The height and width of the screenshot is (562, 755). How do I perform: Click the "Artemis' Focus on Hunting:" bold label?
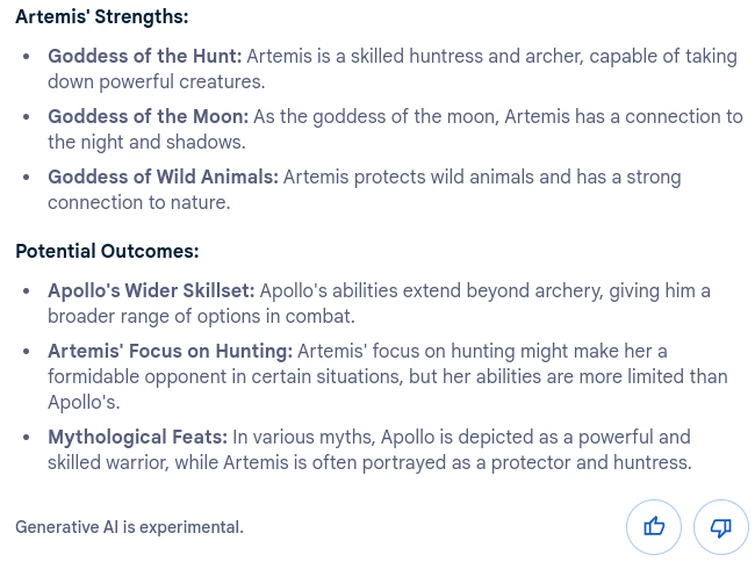[x=170, y=351]
